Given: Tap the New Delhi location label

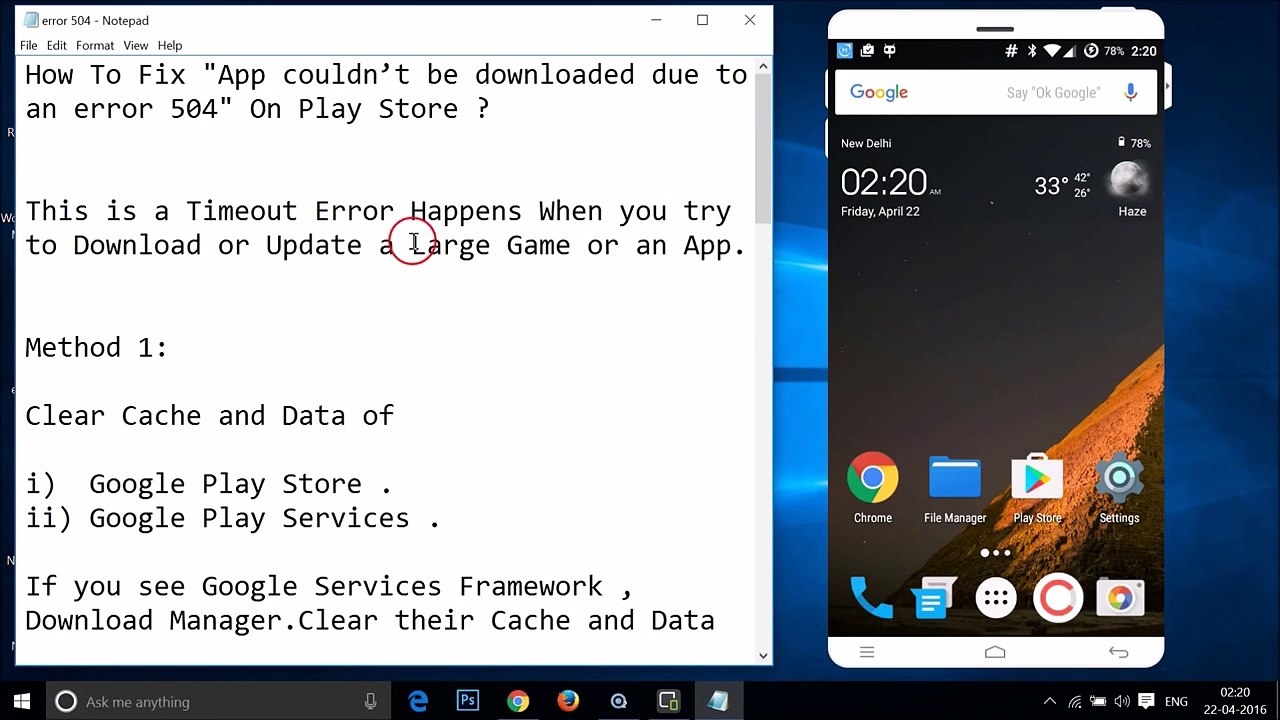Looking at the screenshot, I should tap(866, 143).
